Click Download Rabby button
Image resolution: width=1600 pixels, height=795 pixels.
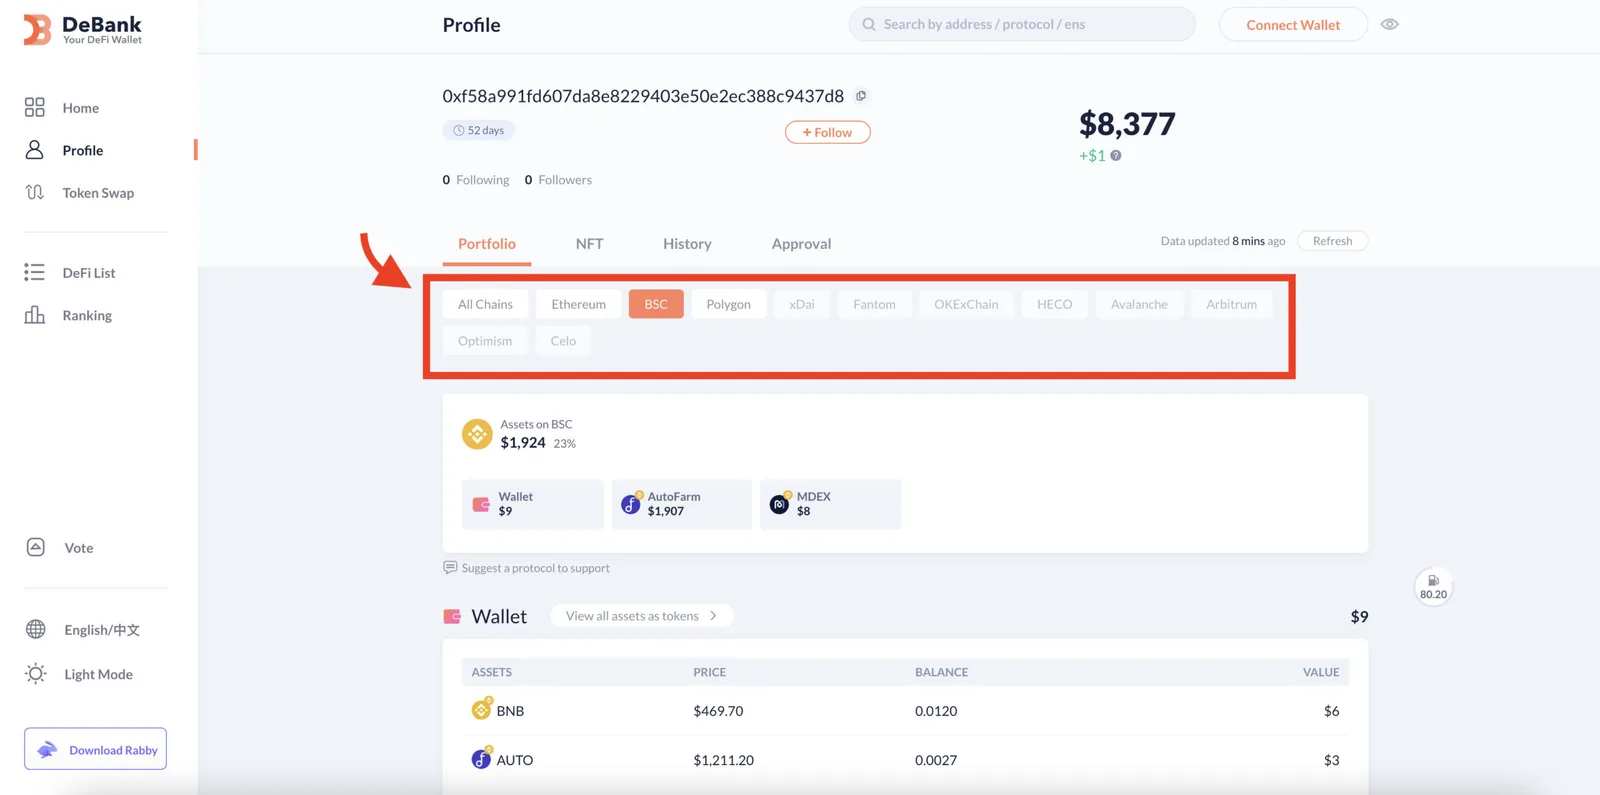coord(96,749)
